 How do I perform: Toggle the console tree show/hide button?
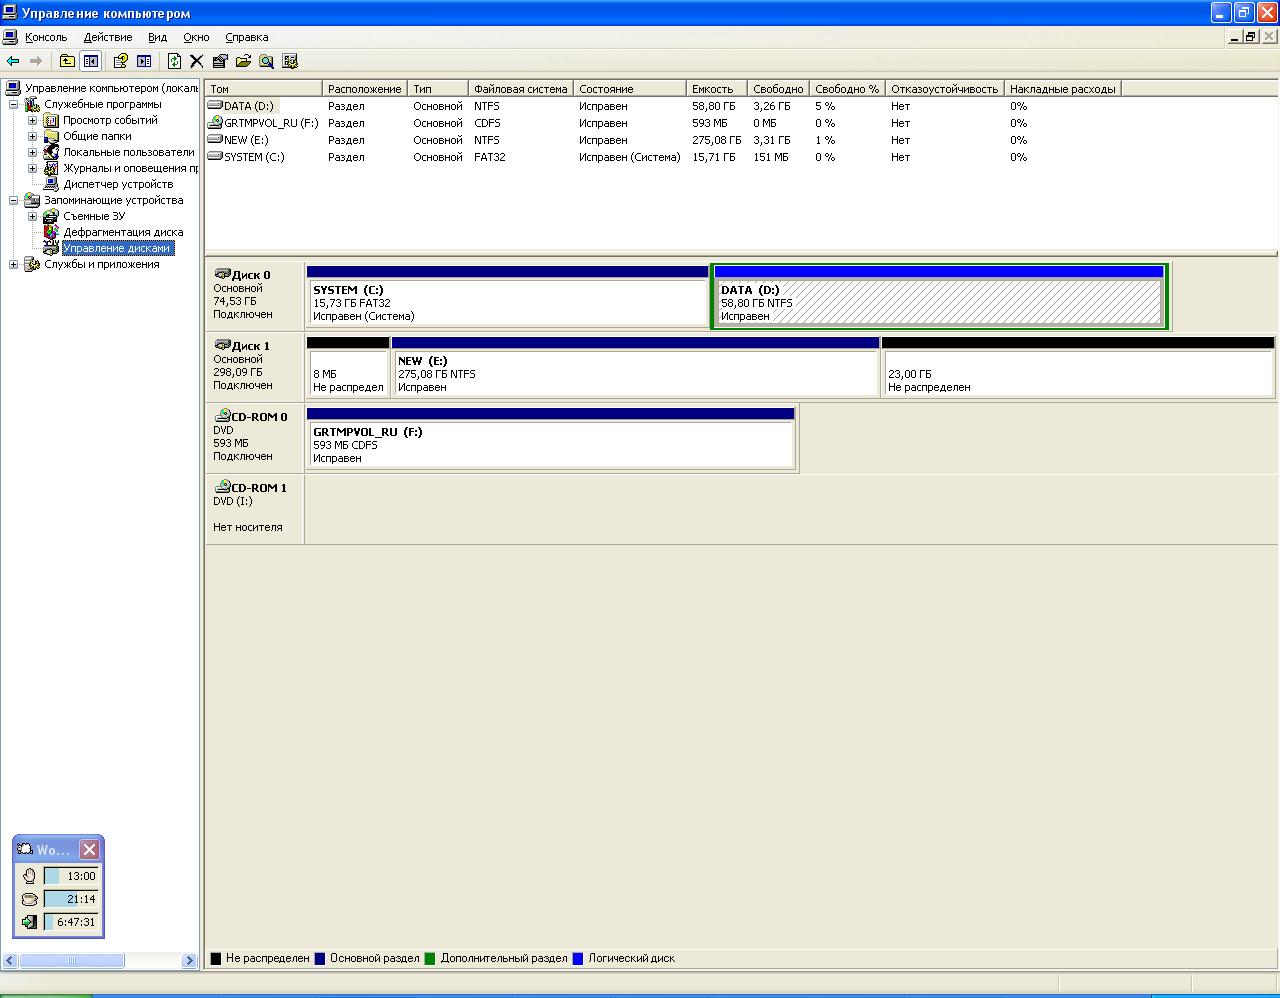click(x=91, y=61)
